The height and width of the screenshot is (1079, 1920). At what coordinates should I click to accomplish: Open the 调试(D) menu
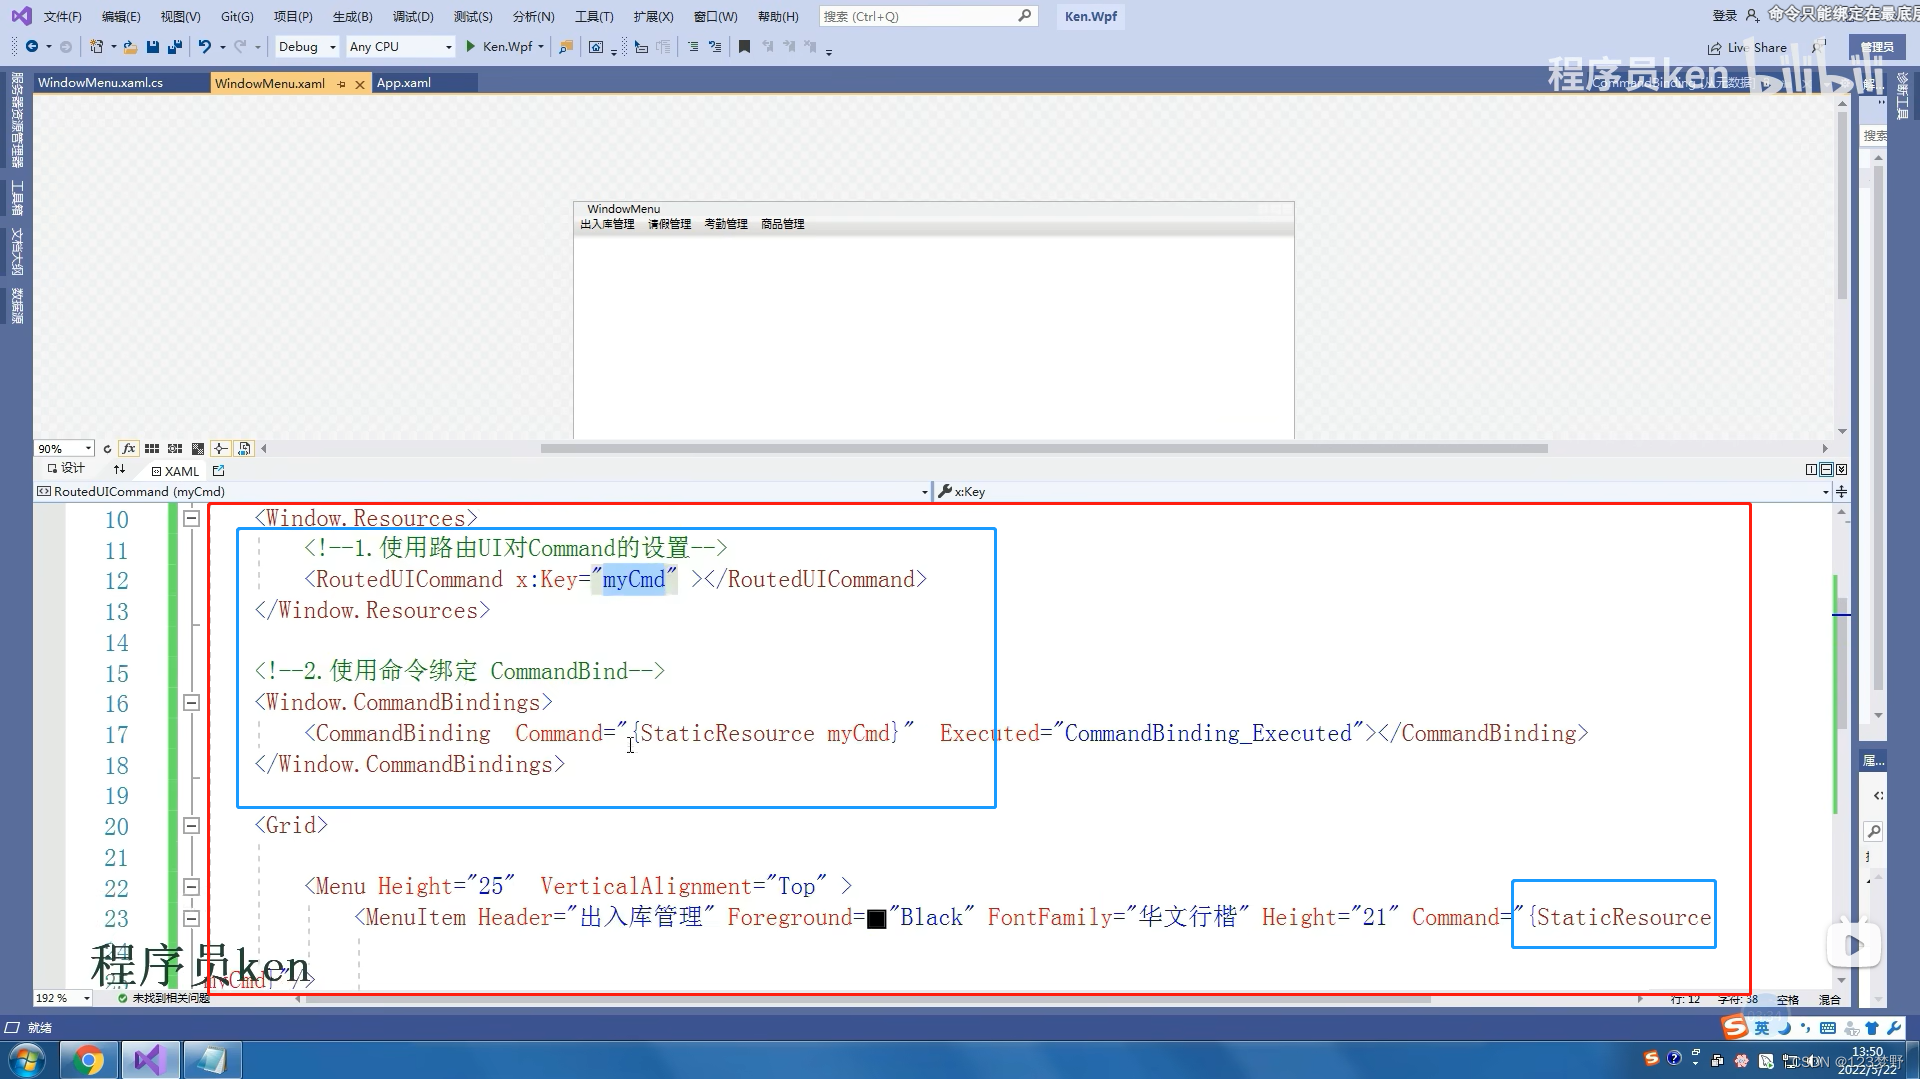pyautogui.click(x=413, y=16)
